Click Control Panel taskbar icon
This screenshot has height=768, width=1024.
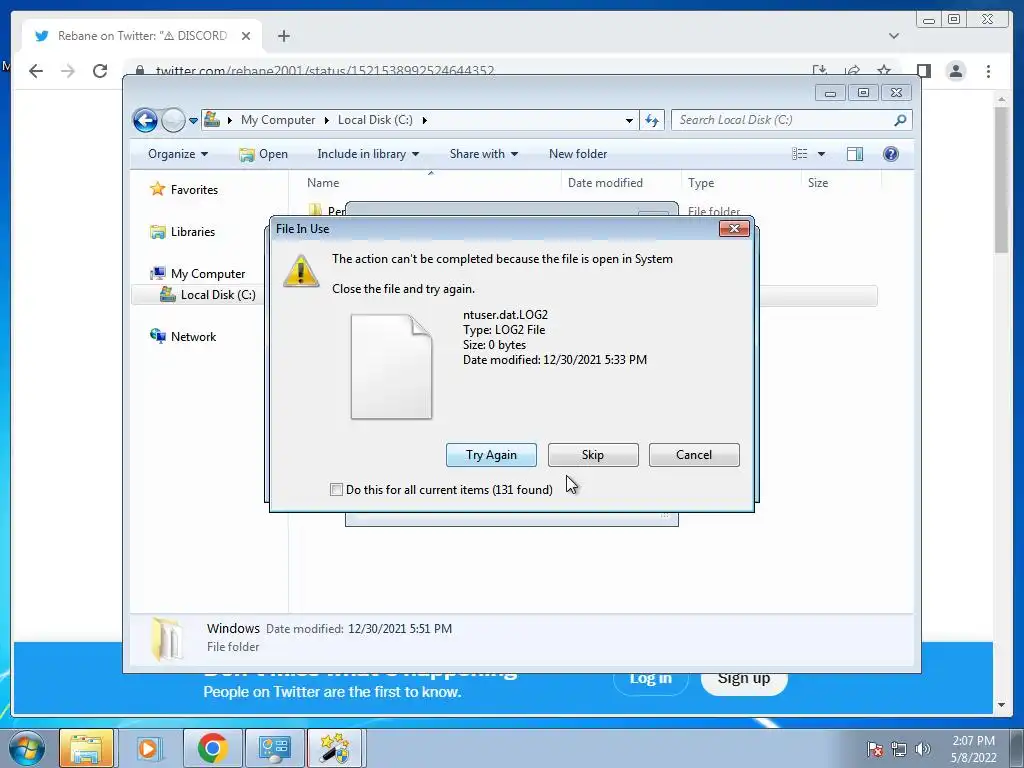pos(274,748)
